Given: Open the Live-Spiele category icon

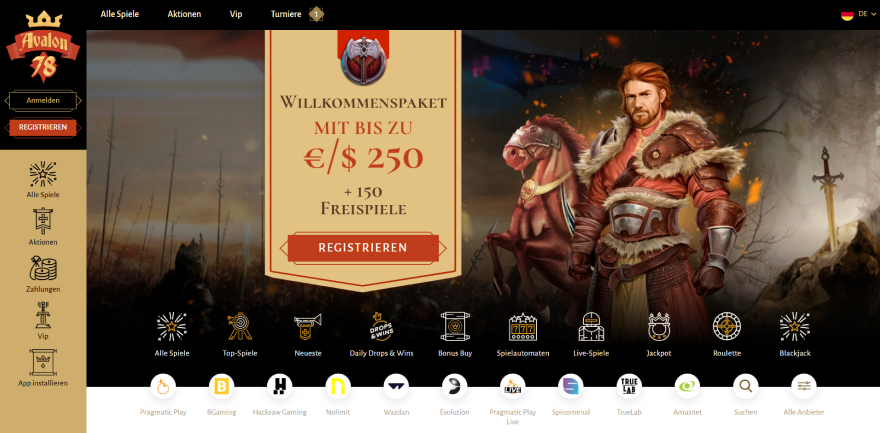Looking at the screenshot, I should pyautogui.click(x=592, y=327).
